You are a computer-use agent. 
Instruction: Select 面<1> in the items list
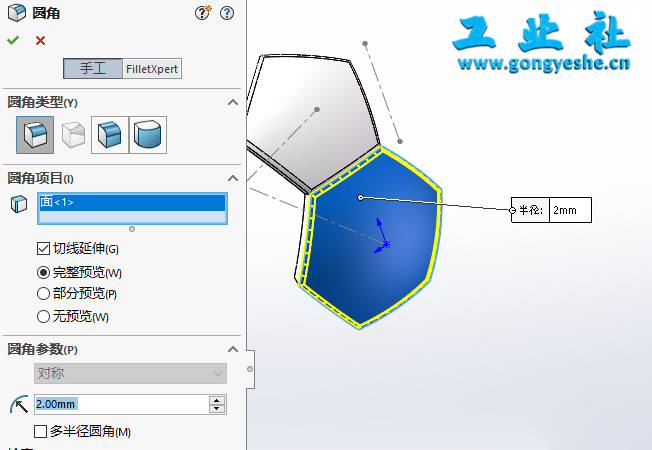tap(132, 202)
